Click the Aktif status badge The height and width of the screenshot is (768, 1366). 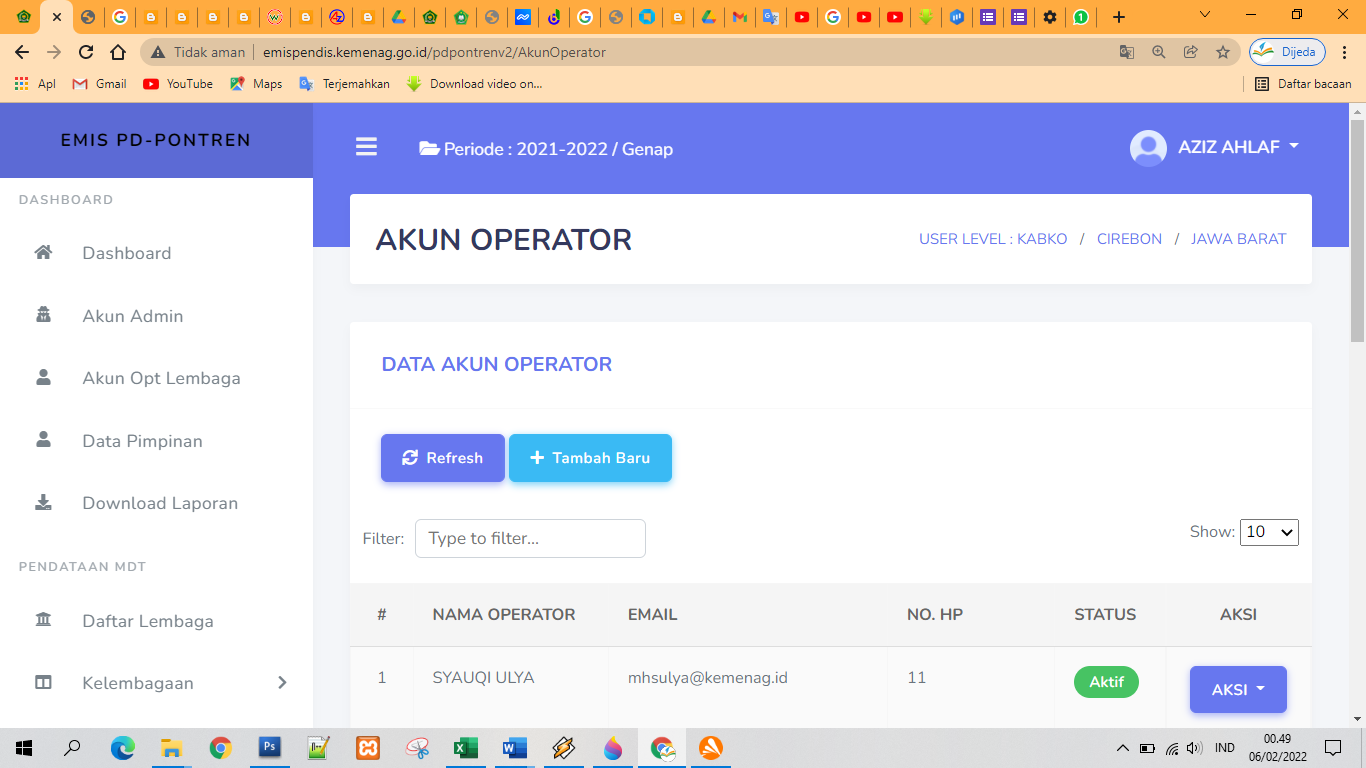tap(1106, 682)
